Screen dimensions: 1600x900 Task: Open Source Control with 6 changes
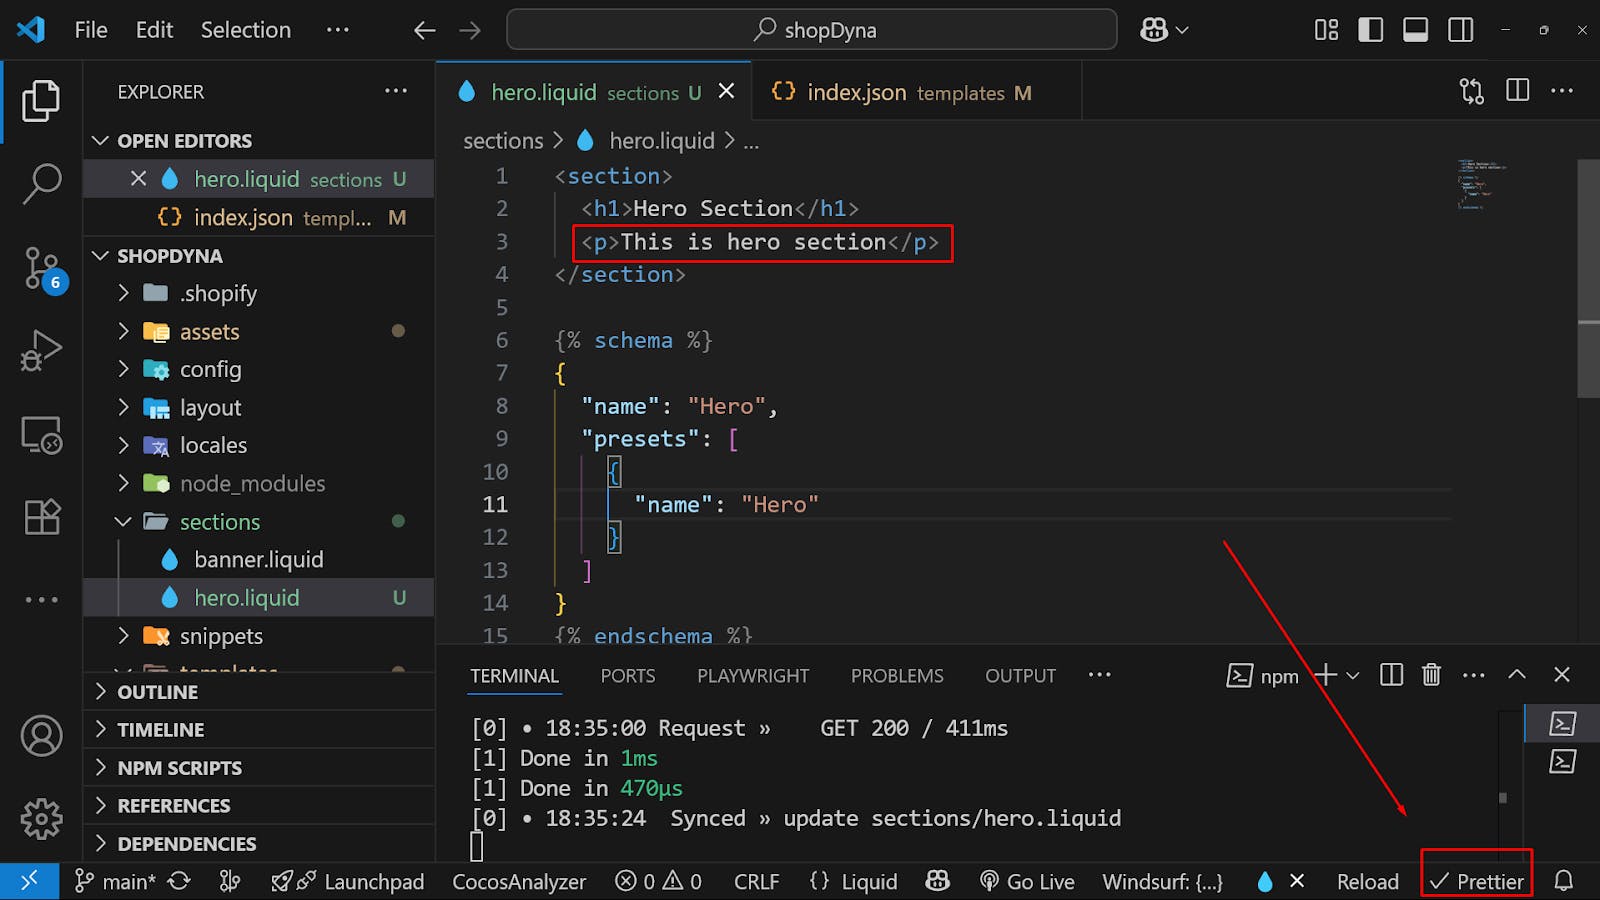(x=43, y=269)
